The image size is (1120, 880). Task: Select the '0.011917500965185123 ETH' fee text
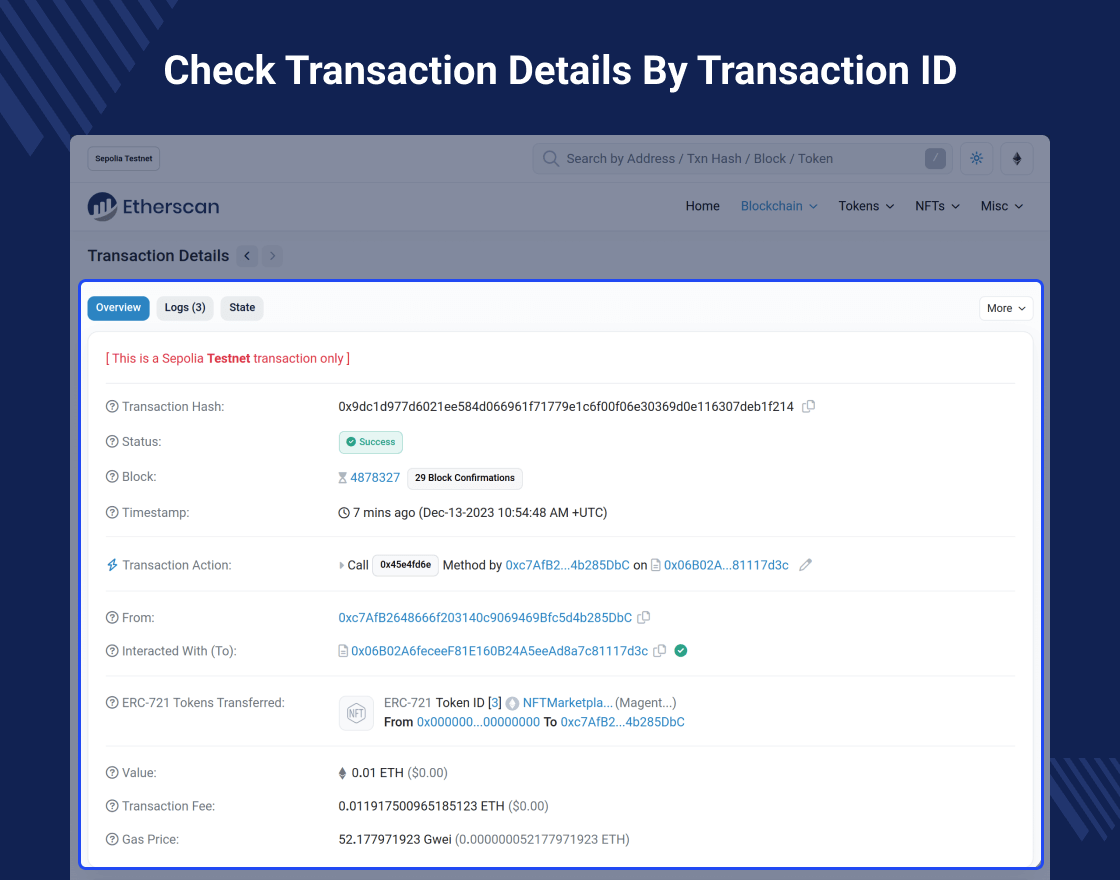(x=421, y=806)
